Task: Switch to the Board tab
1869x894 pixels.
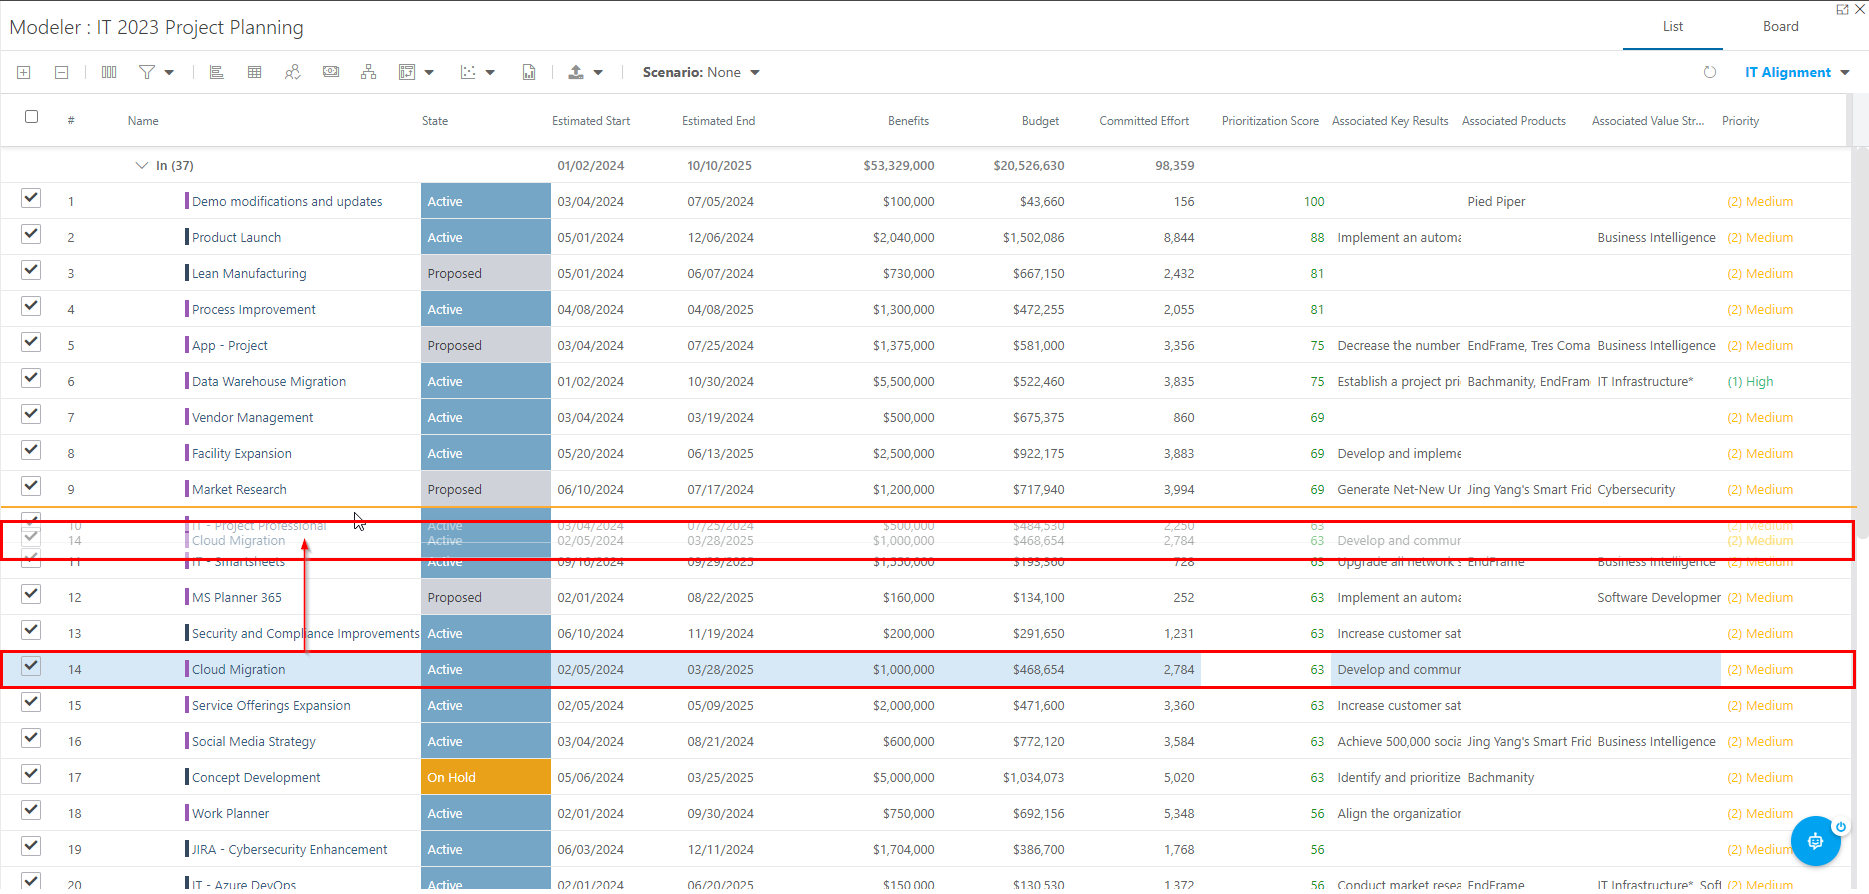Action: click(1780, 26)
